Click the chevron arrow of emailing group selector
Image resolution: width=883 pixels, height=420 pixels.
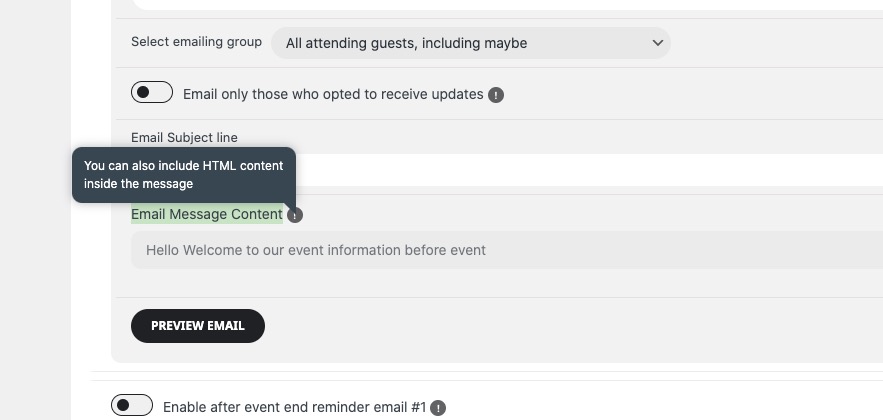[657, 43]
